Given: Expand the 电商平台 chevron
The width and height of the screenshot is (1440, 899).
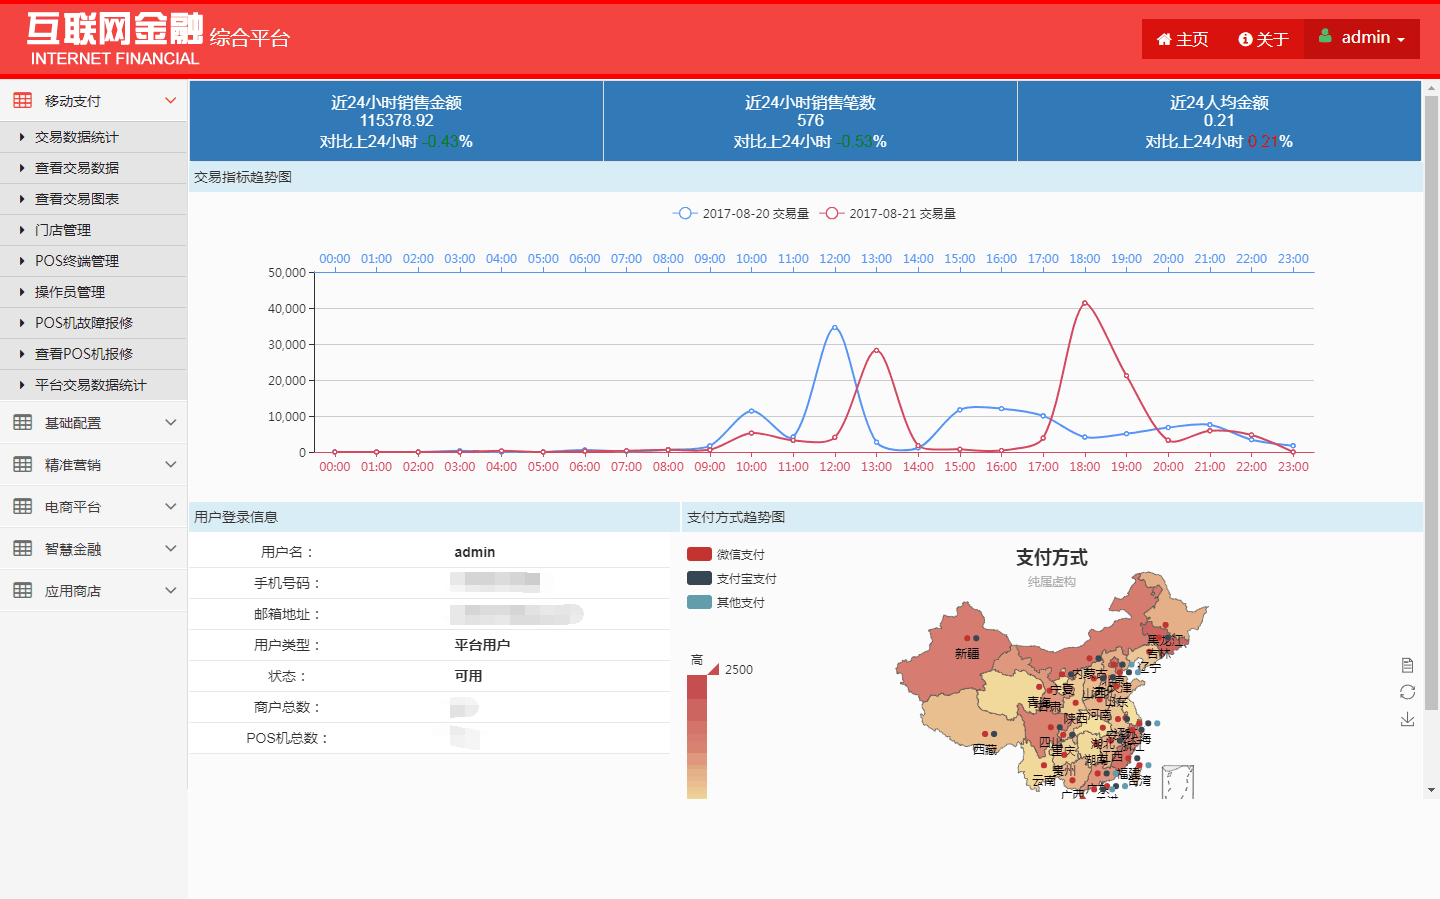Looking at the screenshot, I should point(170,507).
